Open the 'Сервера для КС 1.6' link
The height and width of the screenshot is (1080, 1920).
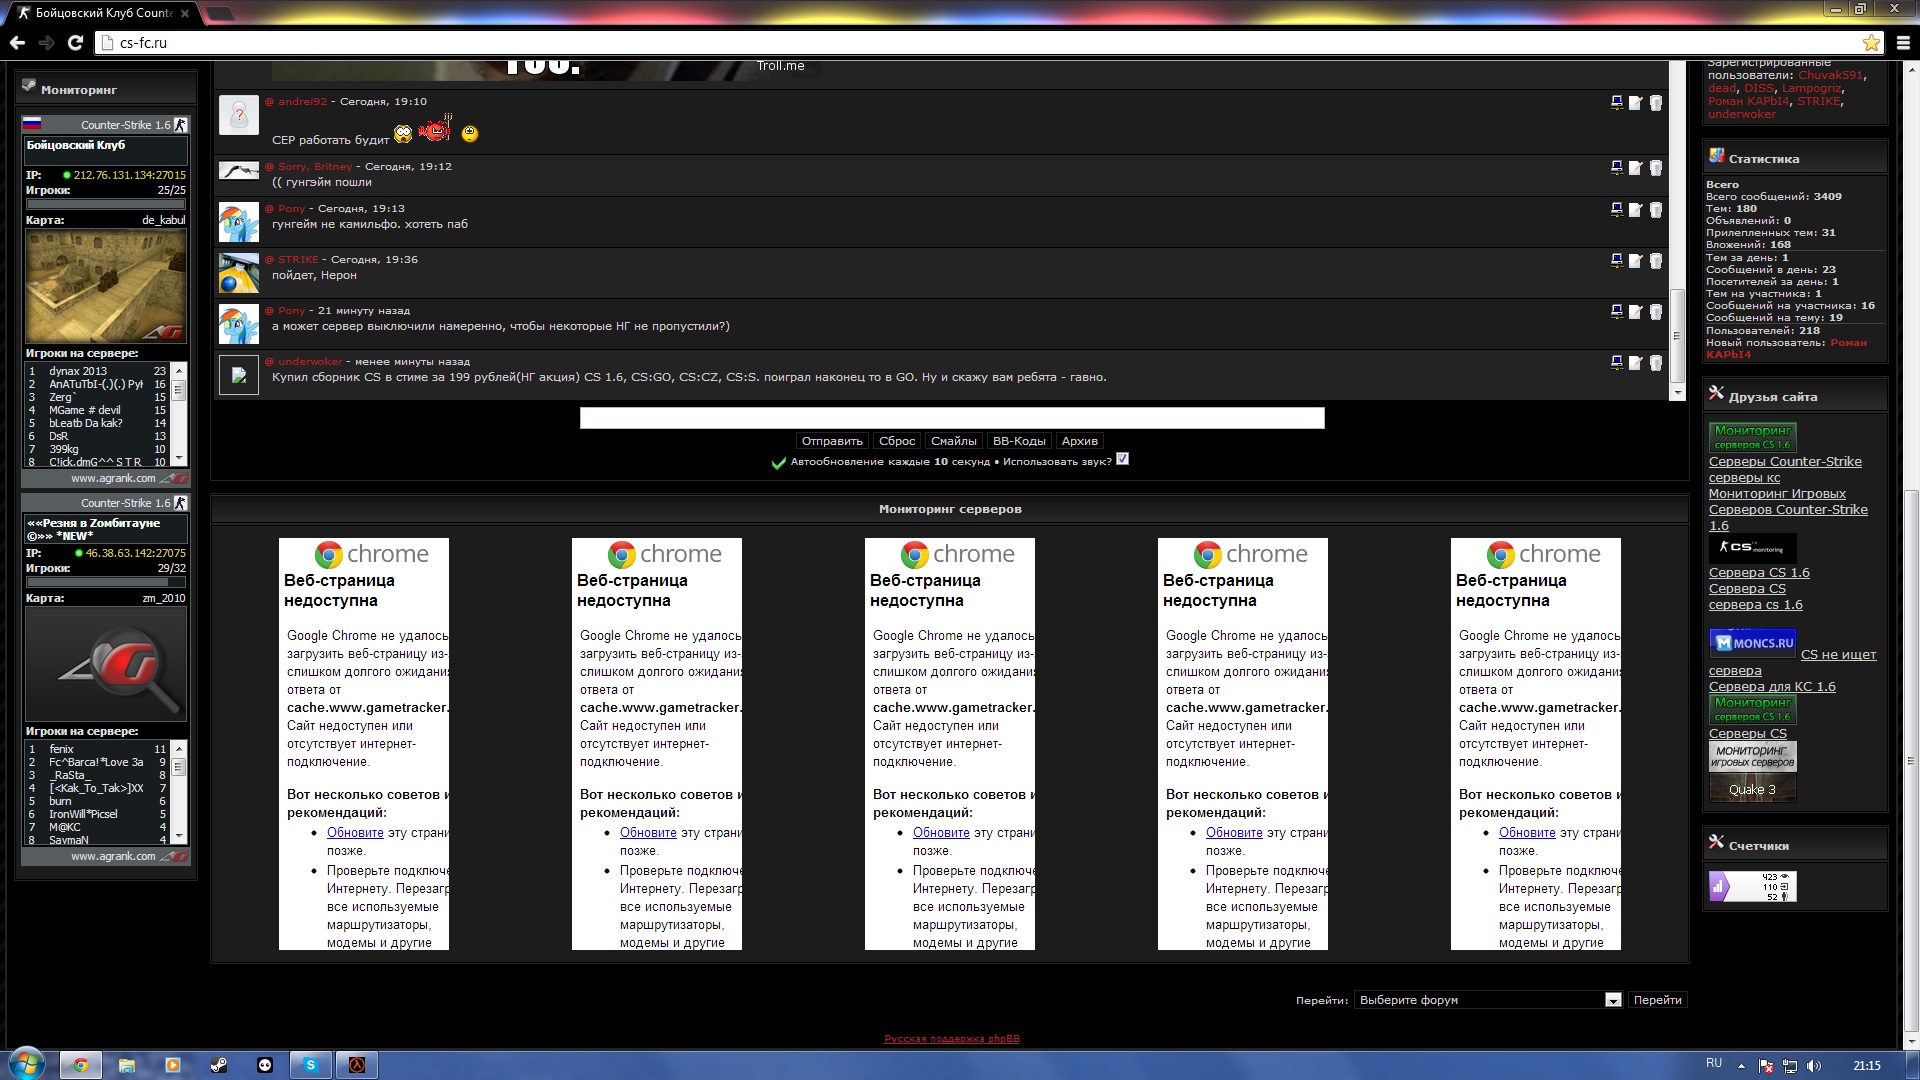[1772, 687]
